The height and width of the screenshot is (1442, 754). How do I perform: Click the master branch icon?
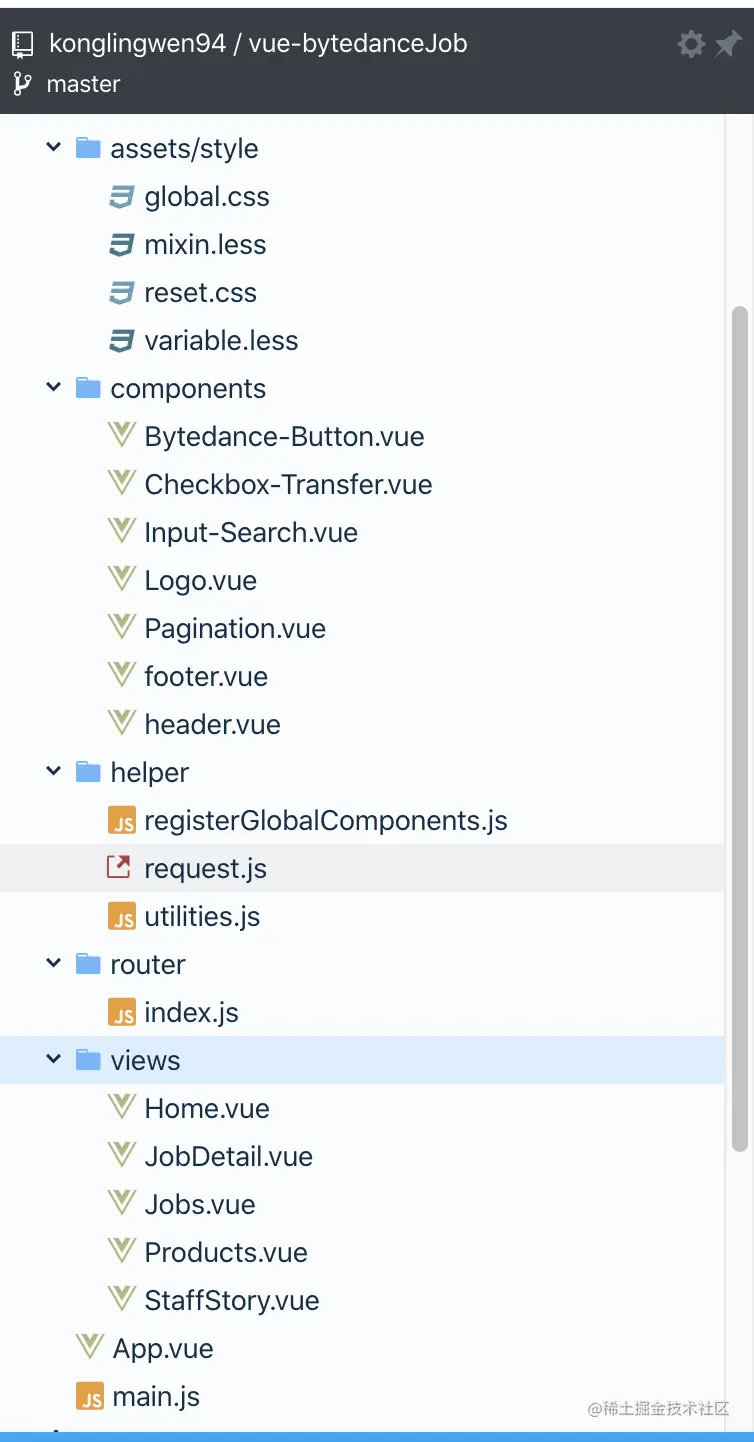pyautogui.click(x=23, y=84)
